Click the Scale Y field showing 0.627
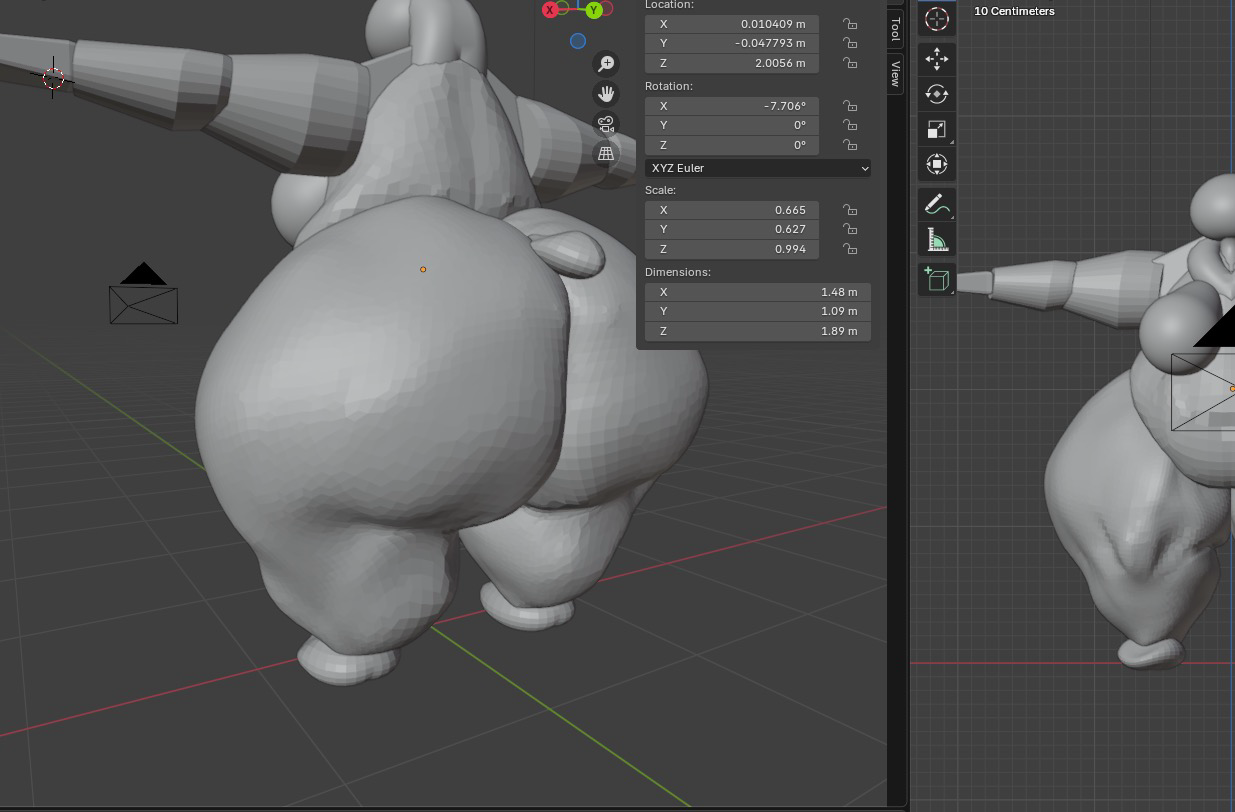 coord(732,229)
